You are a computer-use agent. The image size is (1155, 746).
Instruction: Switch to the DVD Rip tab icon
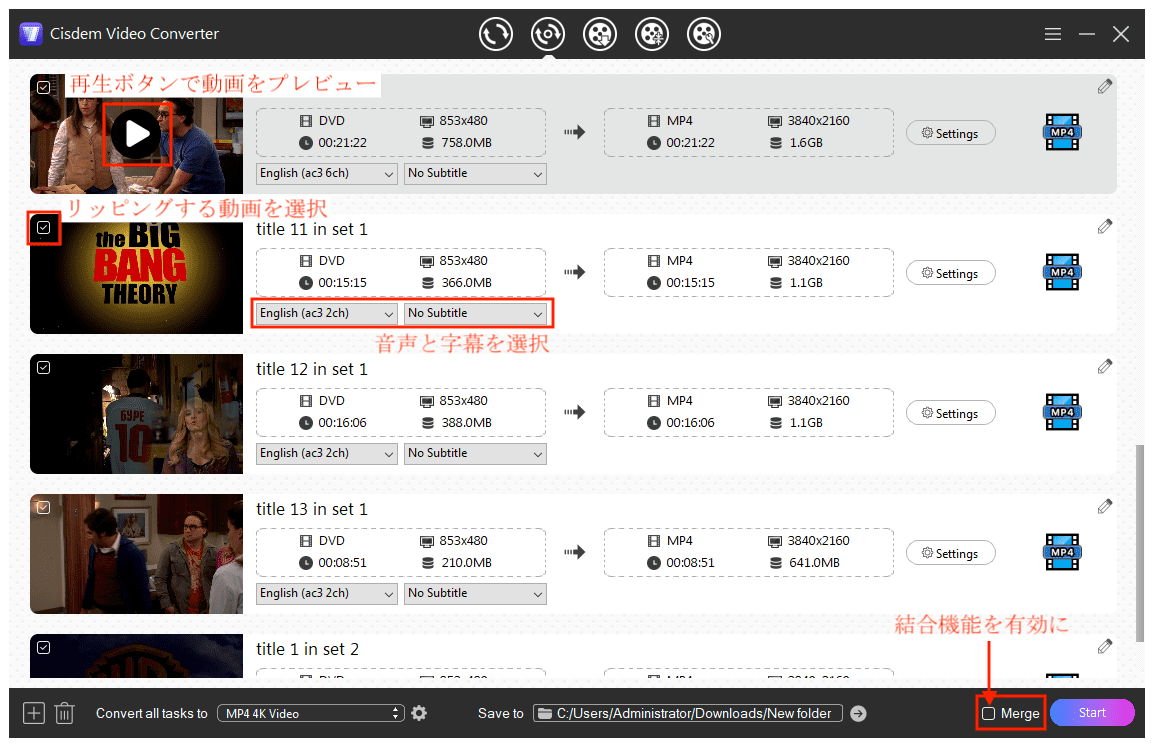548,34
